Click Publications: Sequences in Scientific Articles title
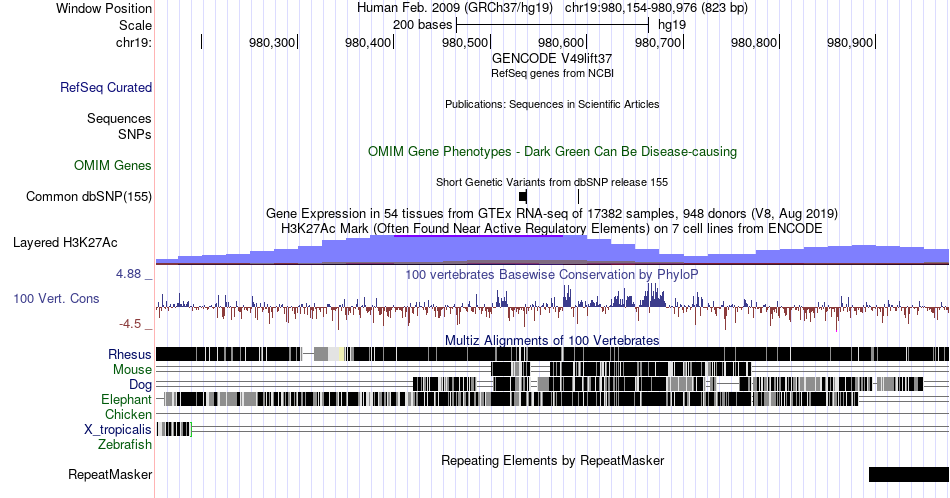 [x=552, y=104]
